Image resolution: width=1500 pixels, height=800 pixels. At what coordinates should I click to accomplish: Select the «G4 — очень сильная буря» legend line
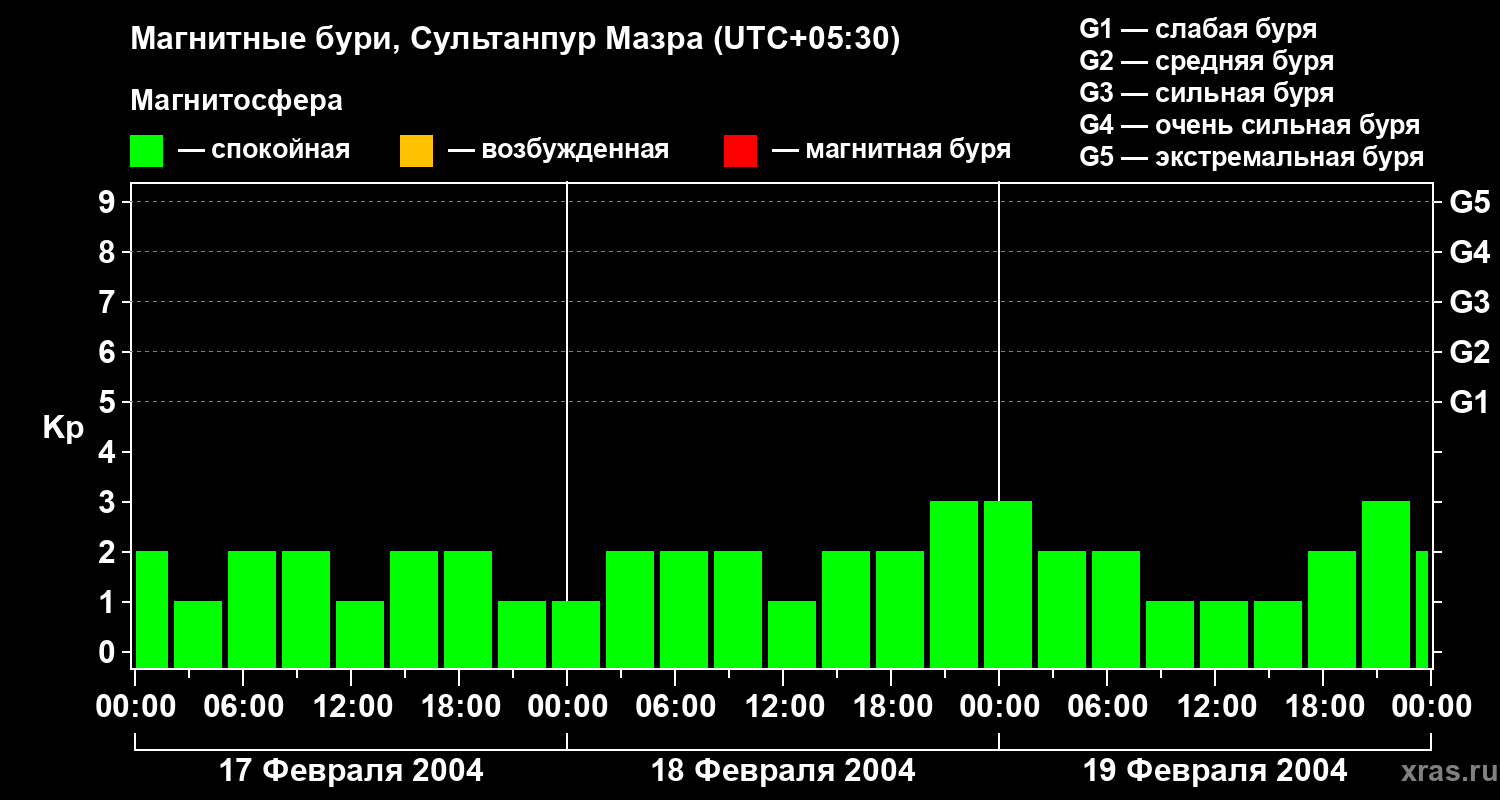coord(1250,125)
